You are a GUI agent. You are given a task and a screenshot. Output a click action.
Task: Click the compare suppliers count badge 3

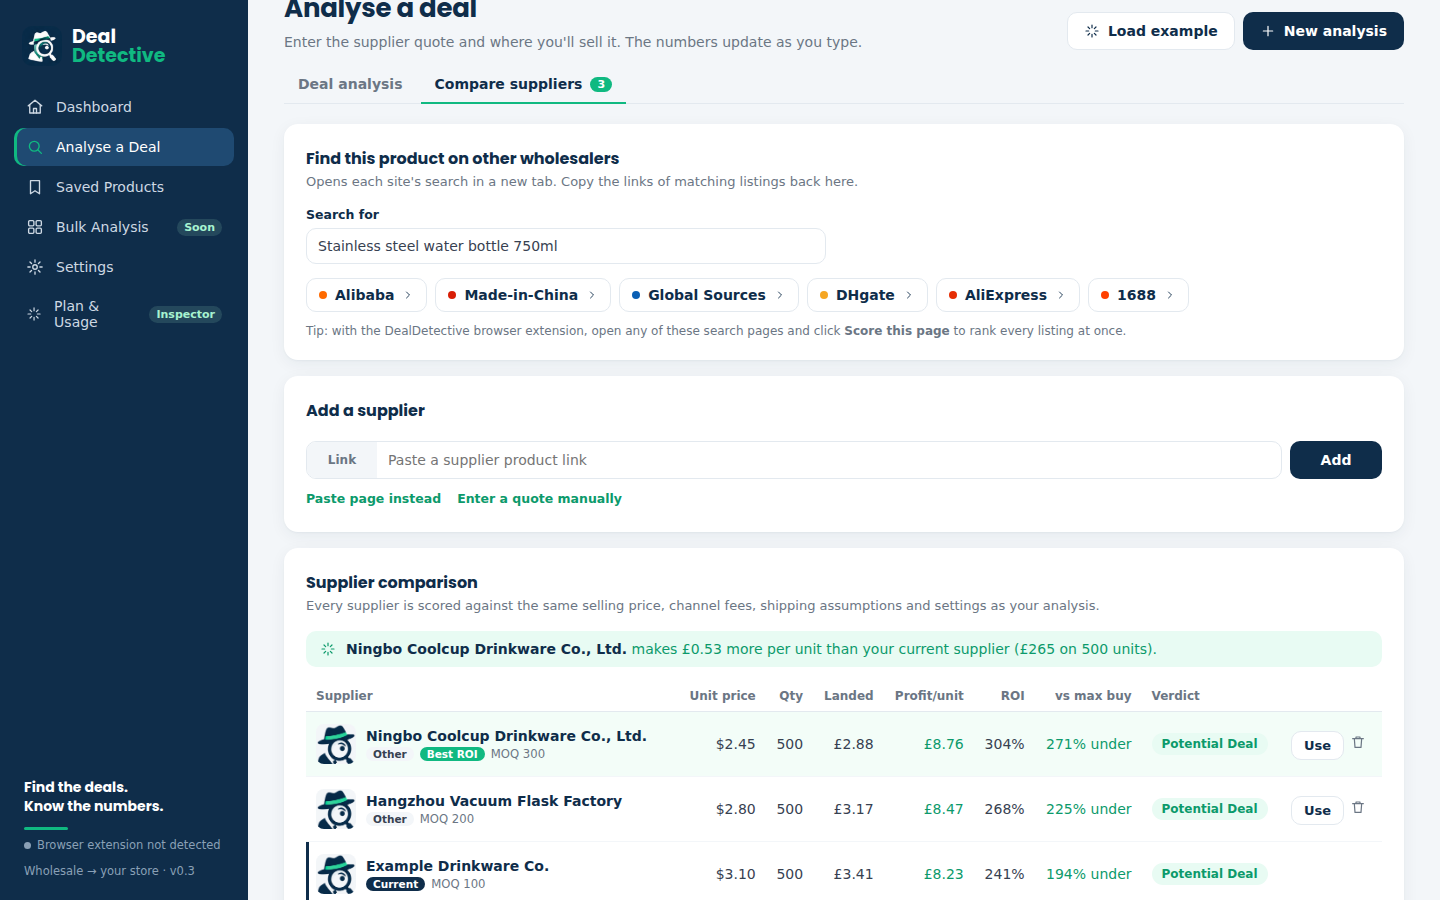click(601, 84)
